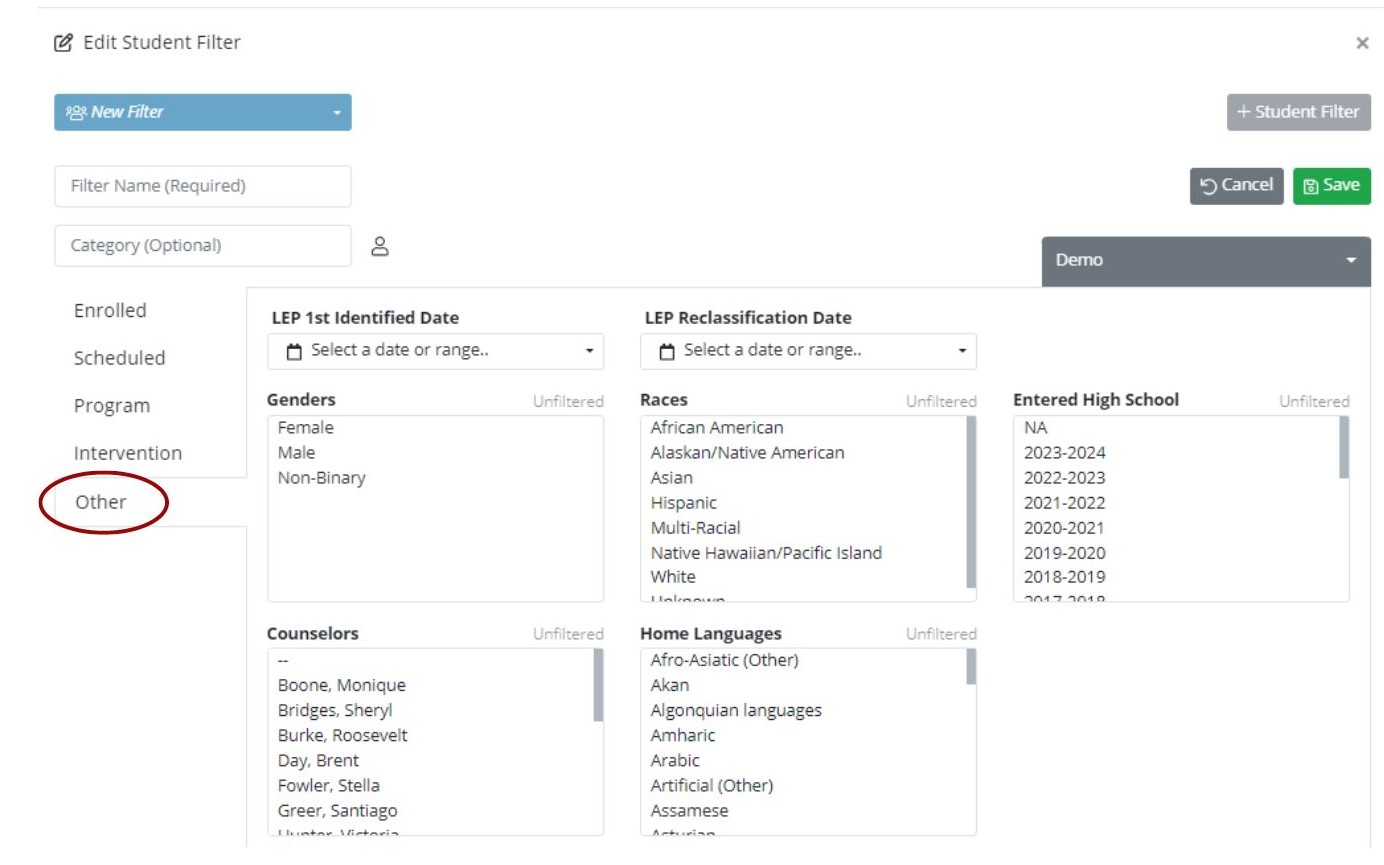Screen dimensions: 1384x865
Task: Close the Edit Student Filter dialog
Action: pyautogui.click(x=1361, y=44)
